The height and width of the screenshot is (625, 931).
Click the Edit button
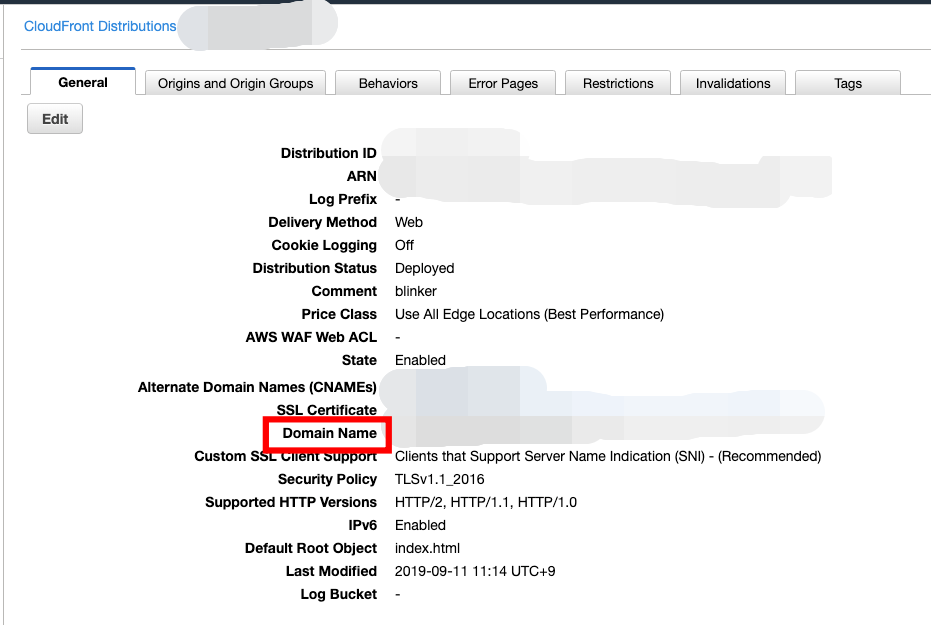(x=55, y=119)
